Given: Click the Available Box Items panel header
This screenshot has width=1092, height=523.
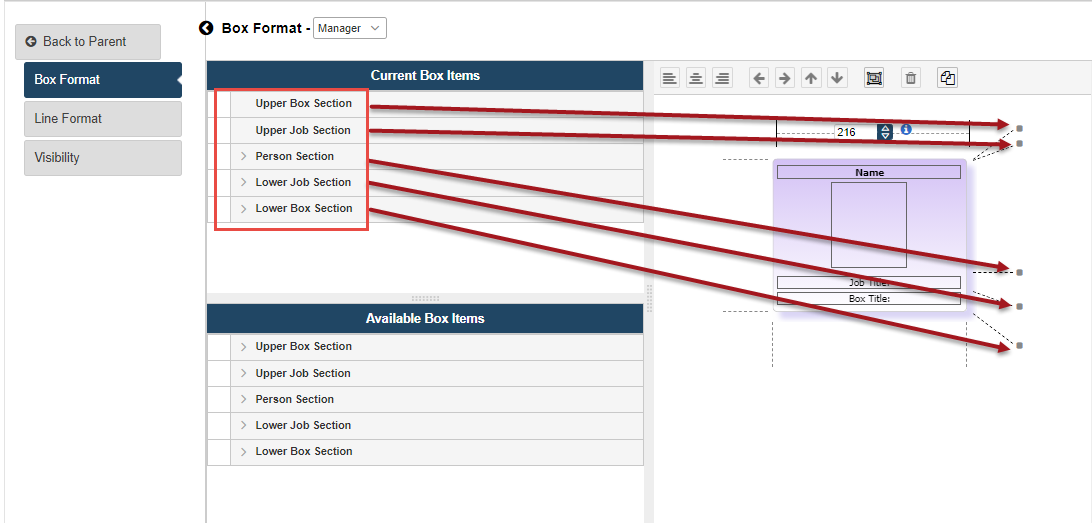Looking at the screenshot, I should tap(425, 318).
